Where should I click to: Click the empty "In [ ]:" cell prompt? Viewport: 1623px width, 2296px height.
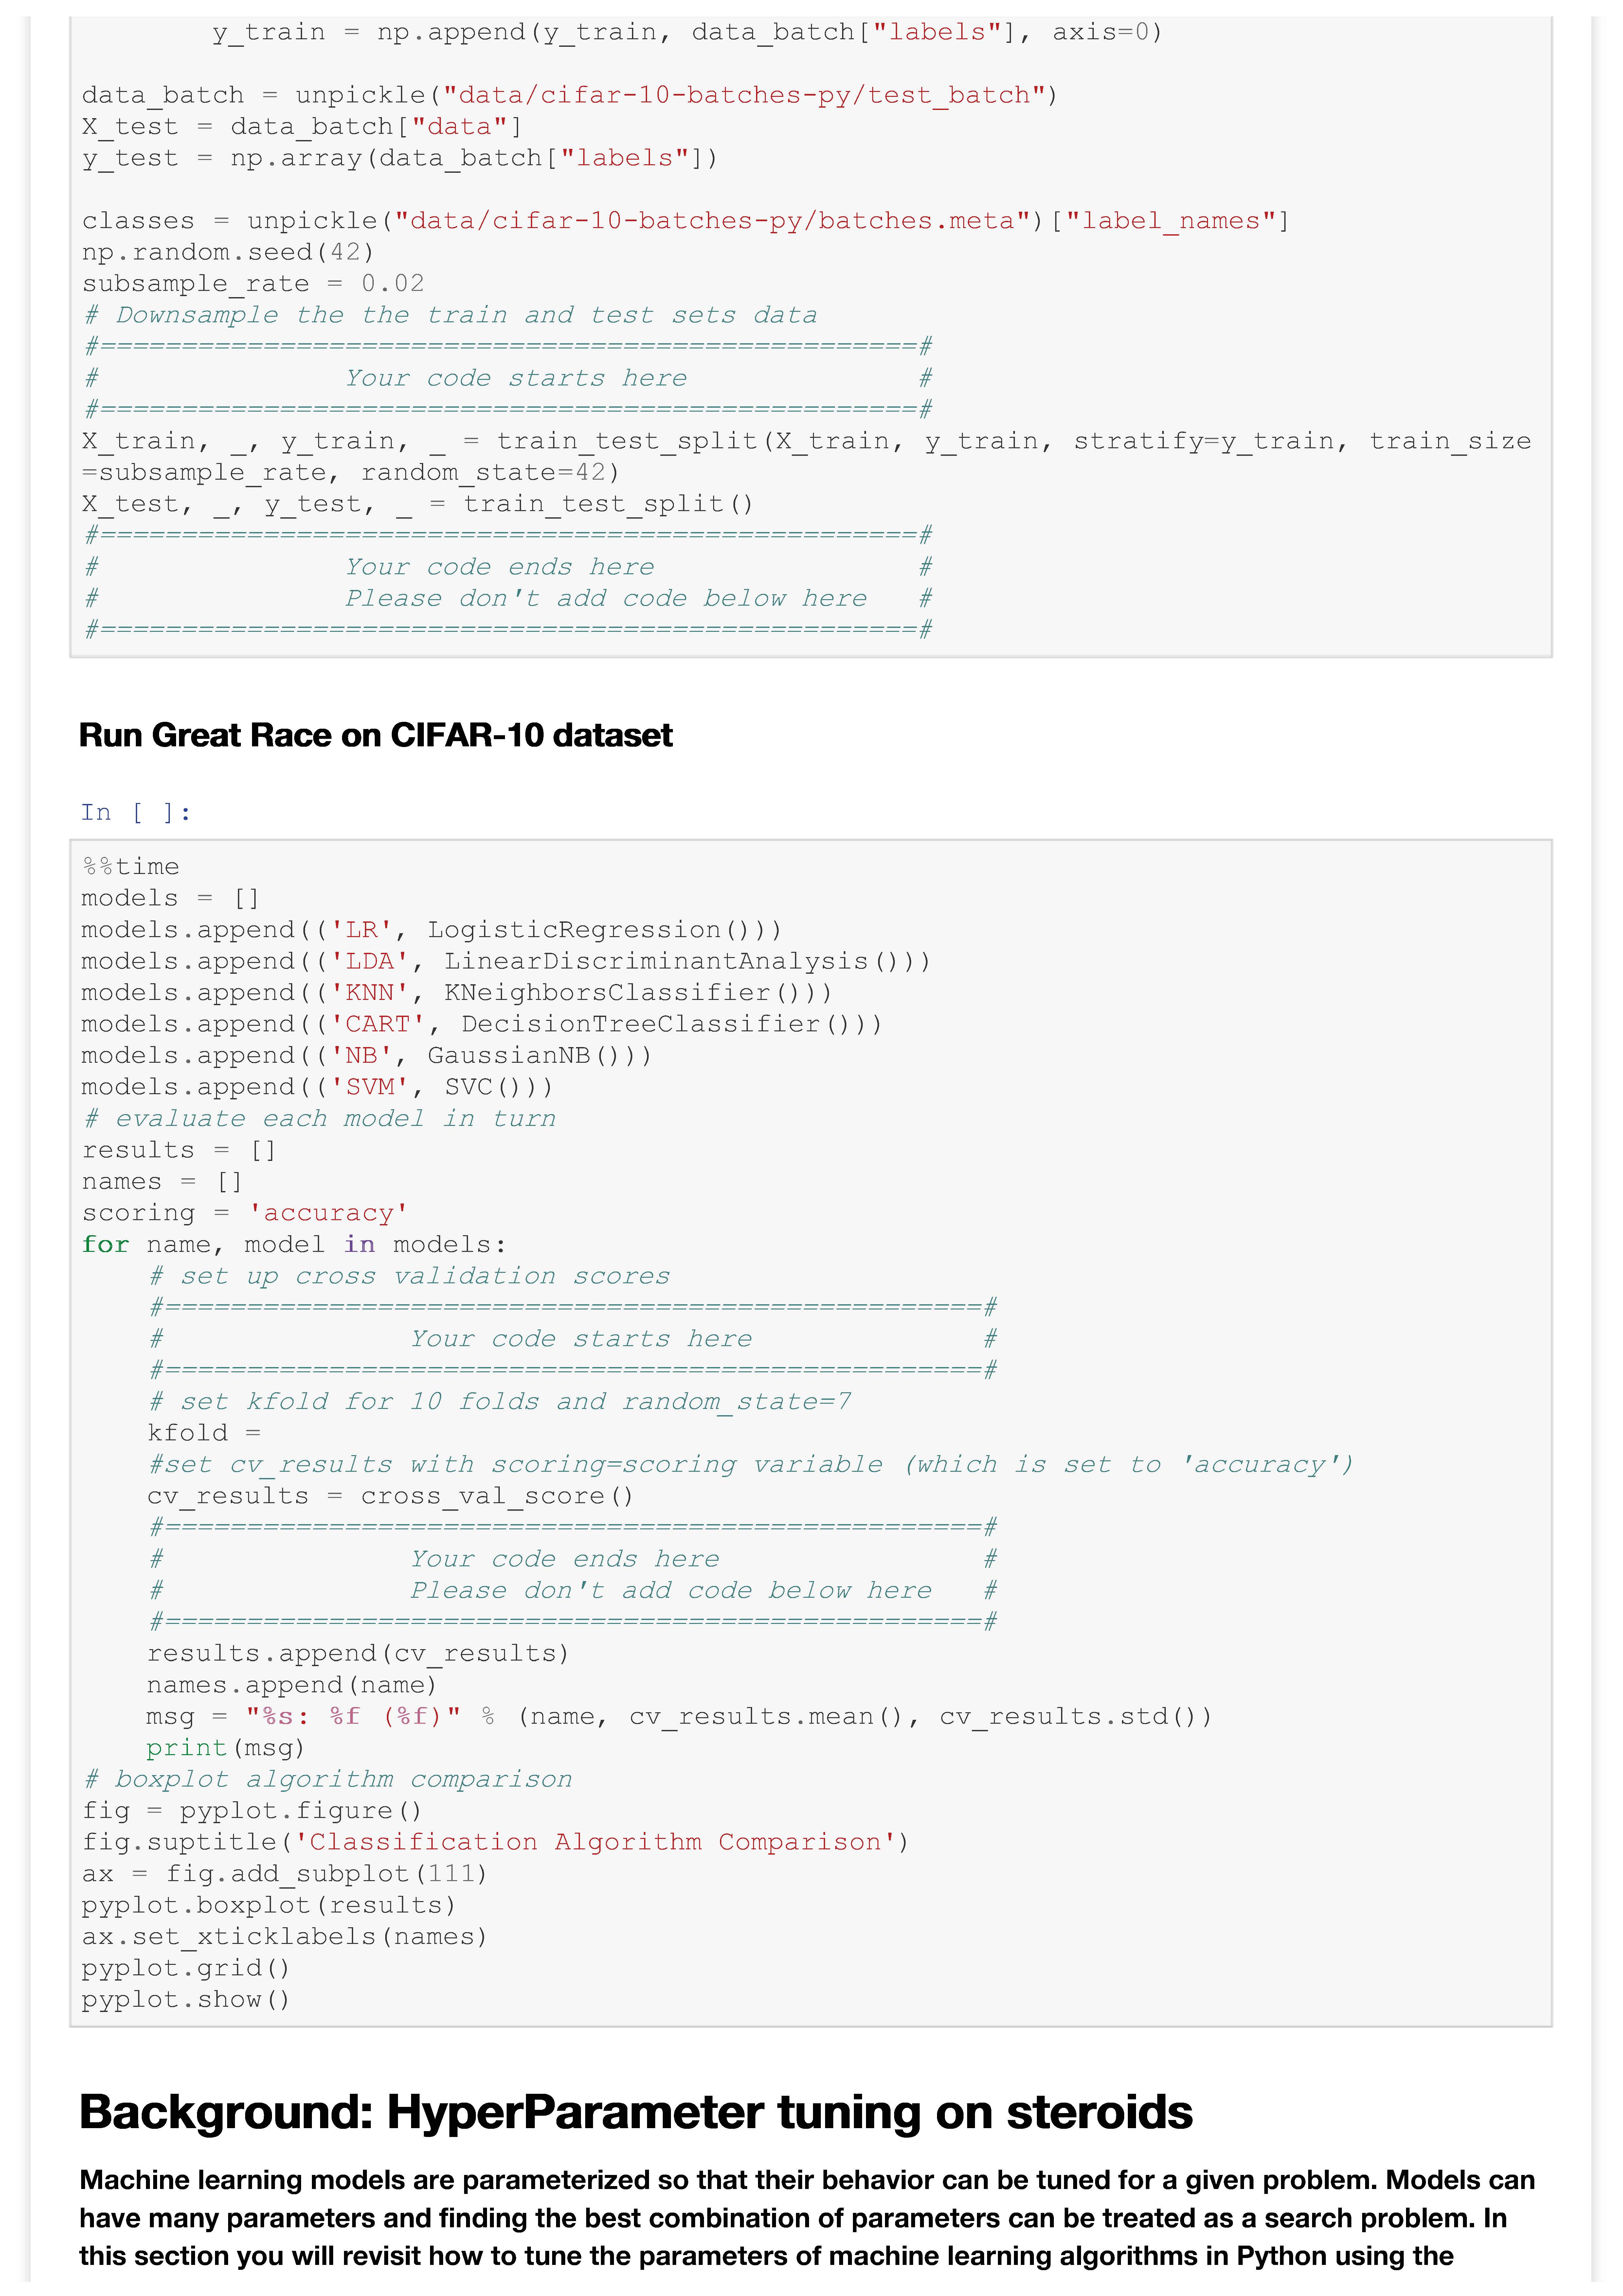(x=135, y=812)
